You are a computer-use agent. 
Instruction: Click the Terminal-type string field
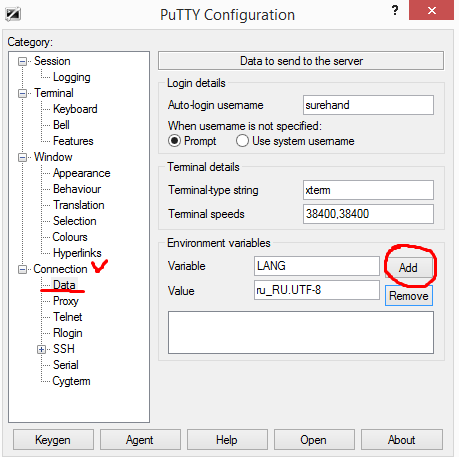(368, 190)
